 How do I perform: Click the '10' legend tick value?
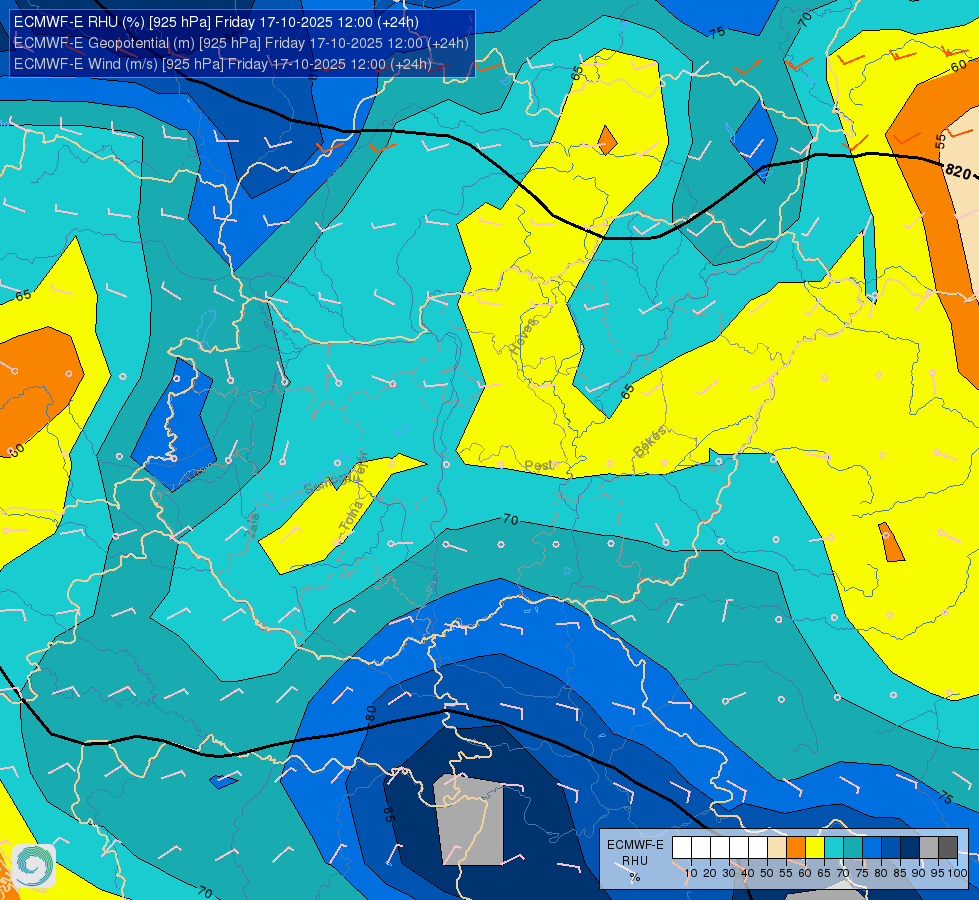[x=691, y=873]
